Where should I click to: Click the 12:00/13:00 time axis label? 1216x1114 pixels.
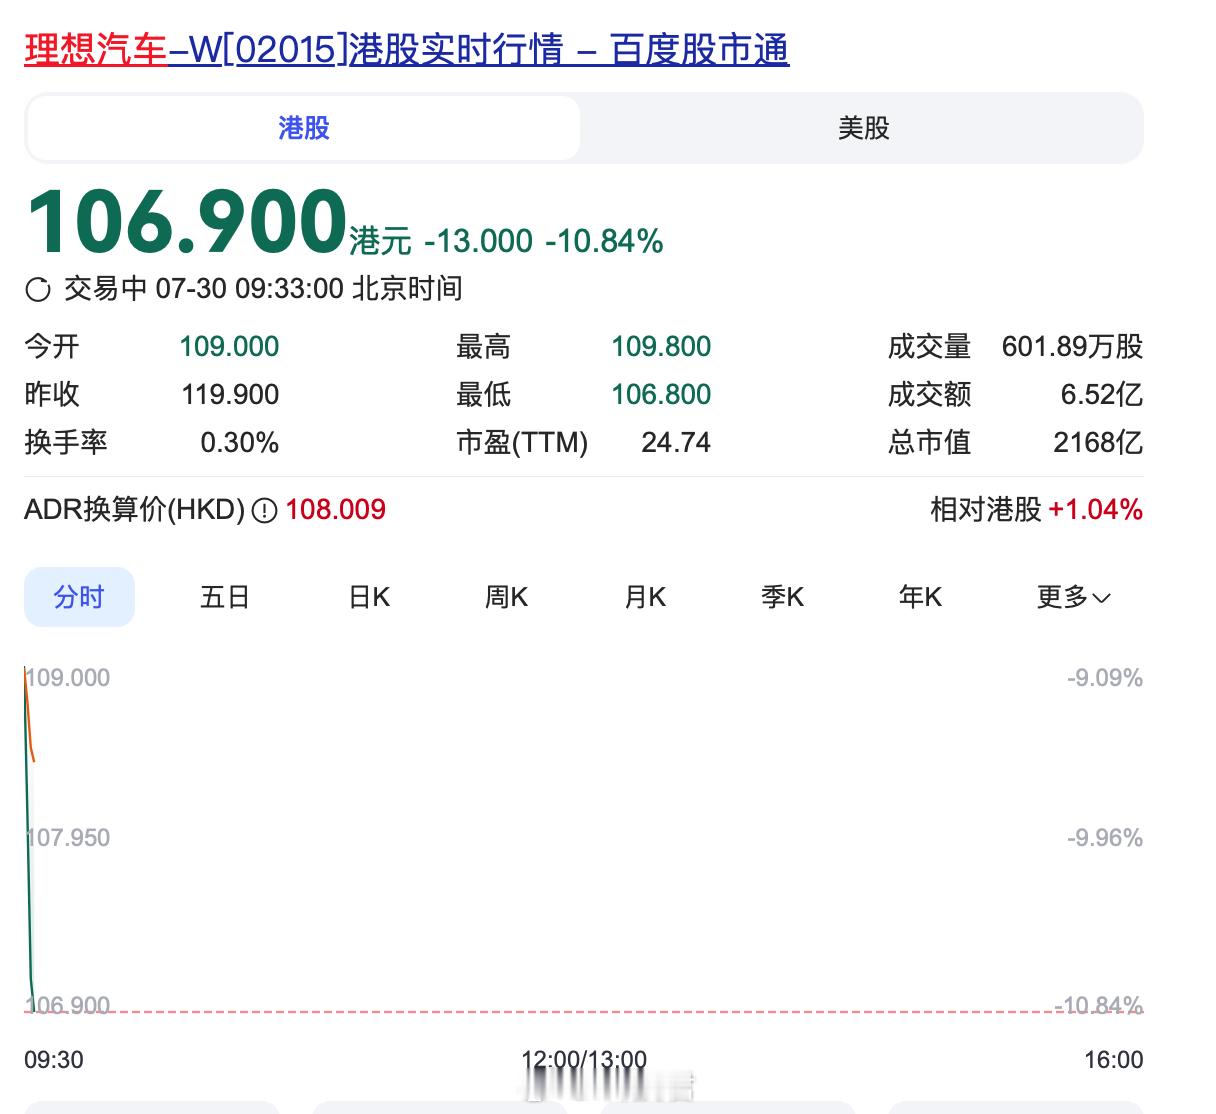click(584, 1060)
